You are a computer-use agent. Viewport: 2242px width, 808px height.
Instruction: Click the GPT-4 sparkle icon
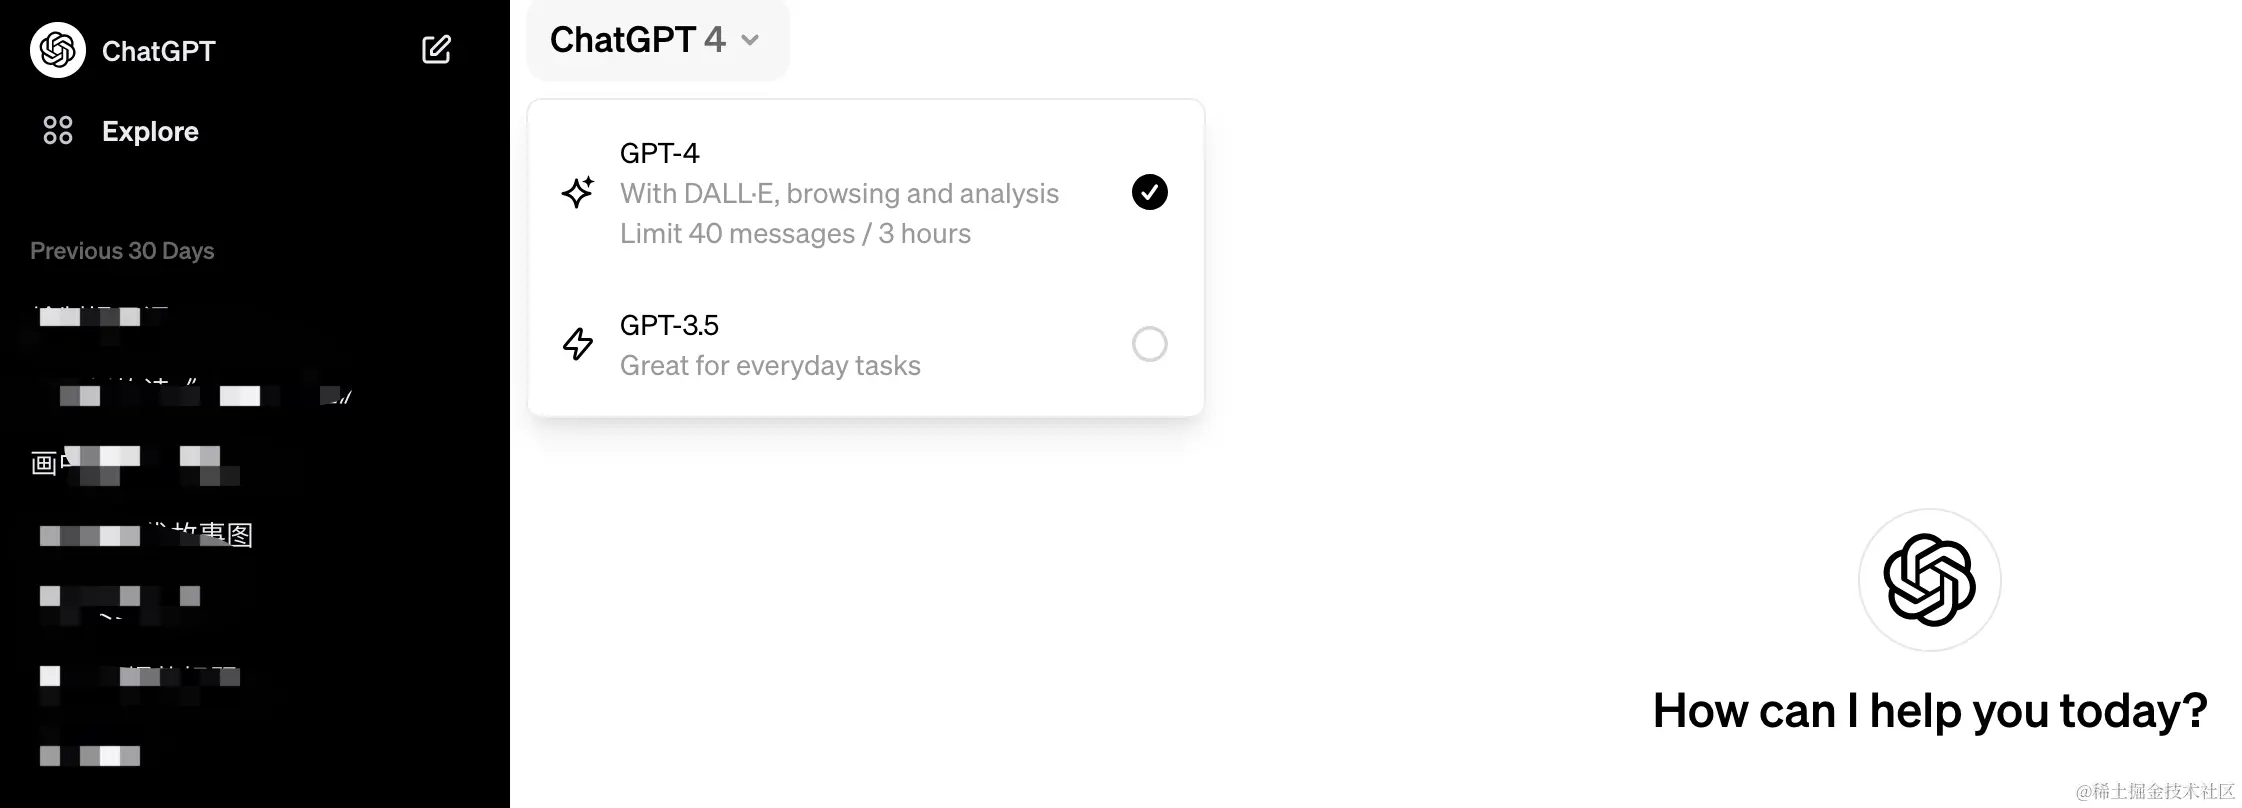click(x=578, y=192)
